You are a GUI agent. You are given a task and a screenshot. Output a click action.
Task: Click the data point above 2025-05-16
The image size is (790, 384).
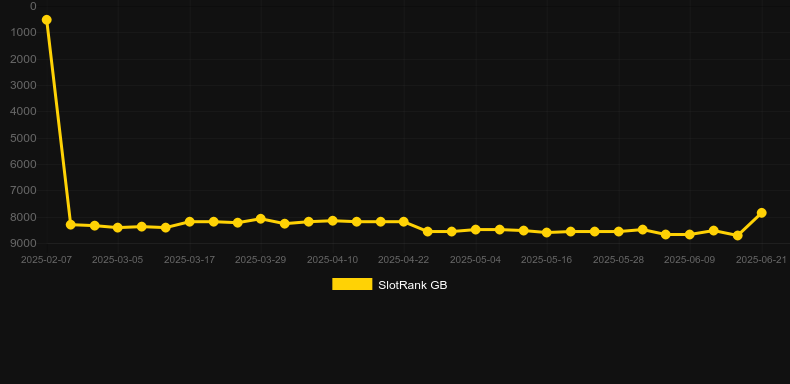547,233
